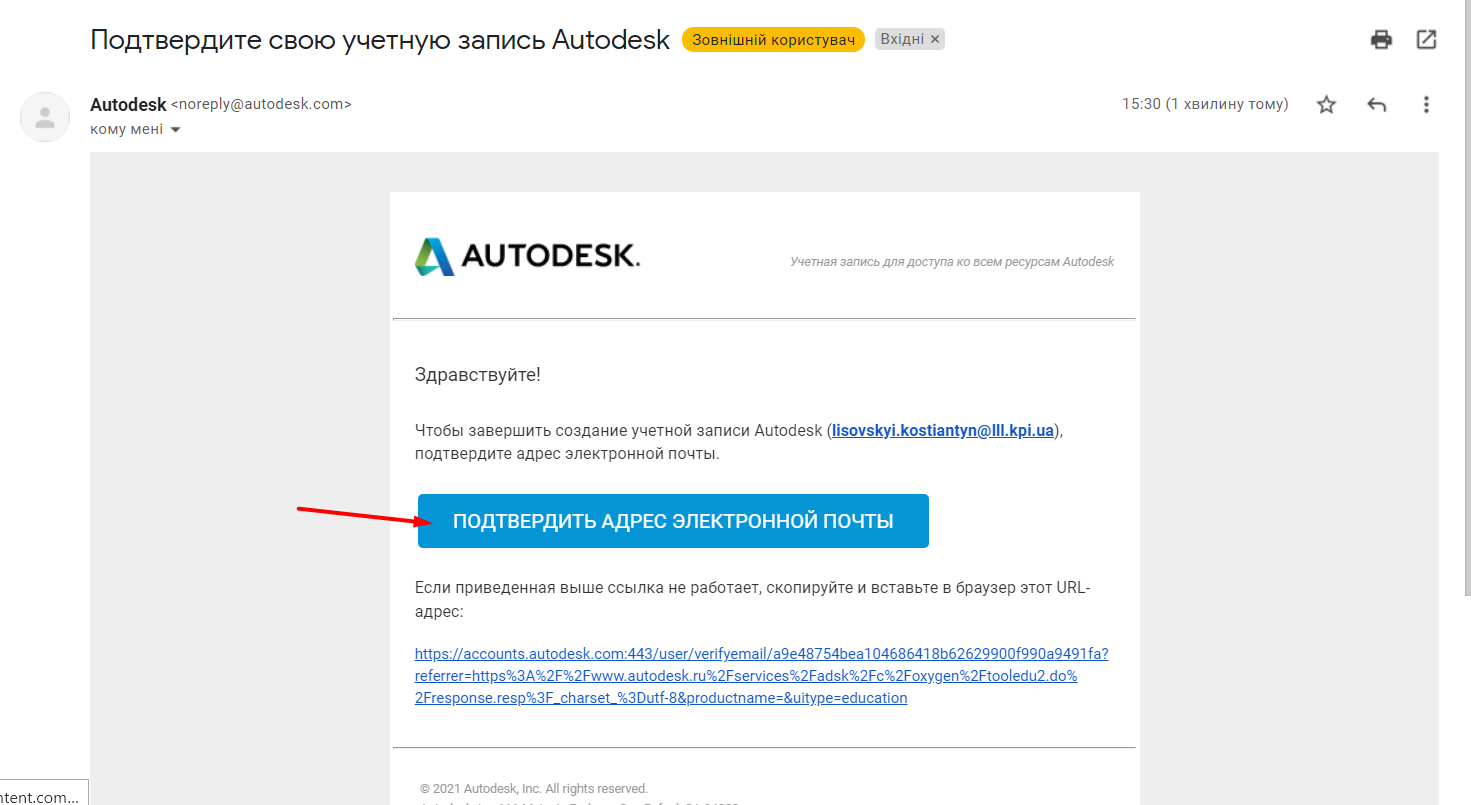Viewport: 1471px width, 805px height.
Task: Reply to the Autodesk email
Action: pos(1377,104)
